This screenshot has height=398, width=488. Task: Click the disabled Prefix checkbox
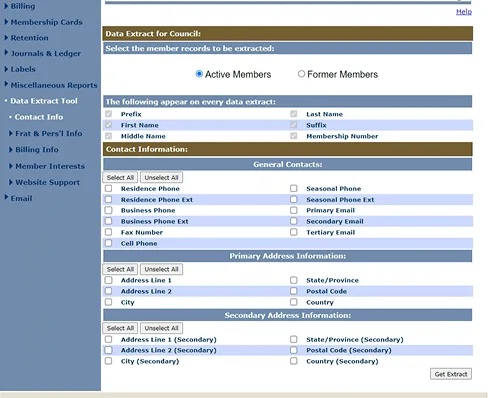[x=108, y=114]
